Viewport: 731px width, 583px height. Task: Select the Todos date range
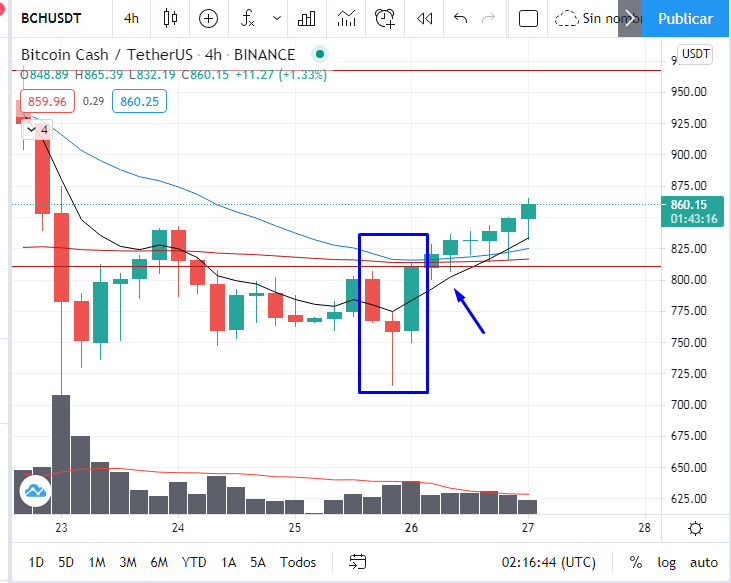pyautogui.click(x=298, y=562)
